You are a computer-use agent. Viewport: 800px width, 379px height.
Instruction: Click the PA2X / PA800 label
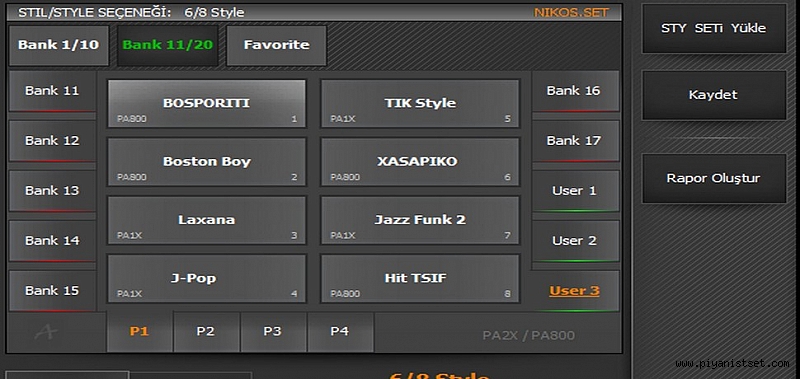click(529, 336)
